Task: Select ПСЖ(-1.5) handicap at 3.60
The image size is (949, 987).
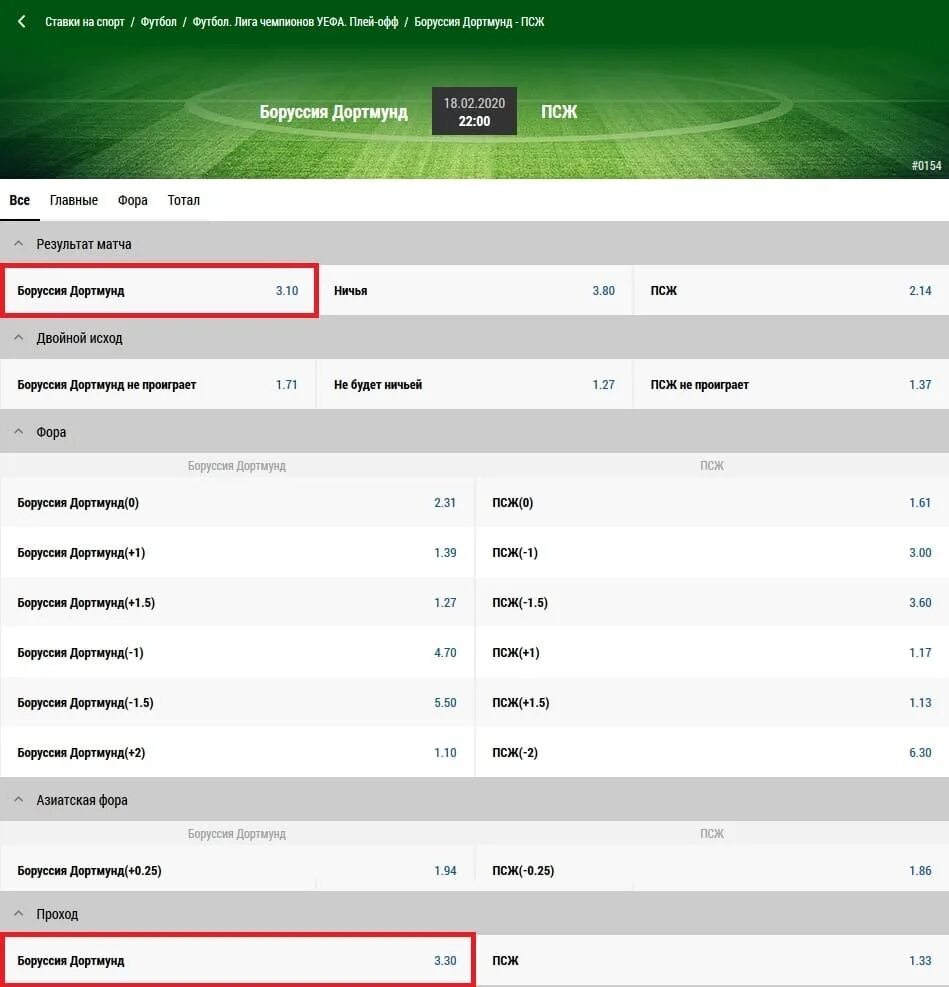Action: pyautogui.click(x=712, y=602)
